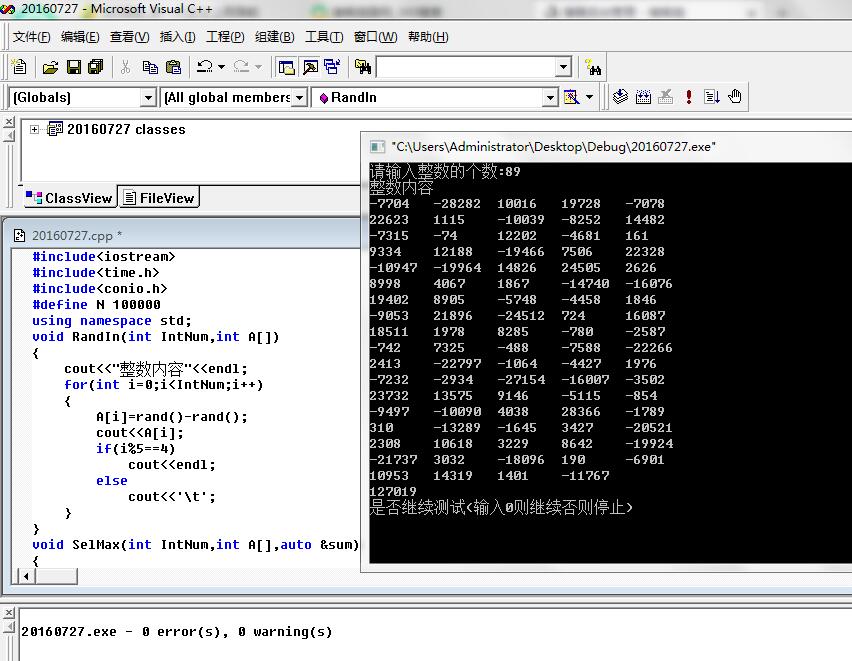This screenshot has height=661, width=852.
Task: Click the console window system icon
Action: pyautogui.click(x=377, y=147)
